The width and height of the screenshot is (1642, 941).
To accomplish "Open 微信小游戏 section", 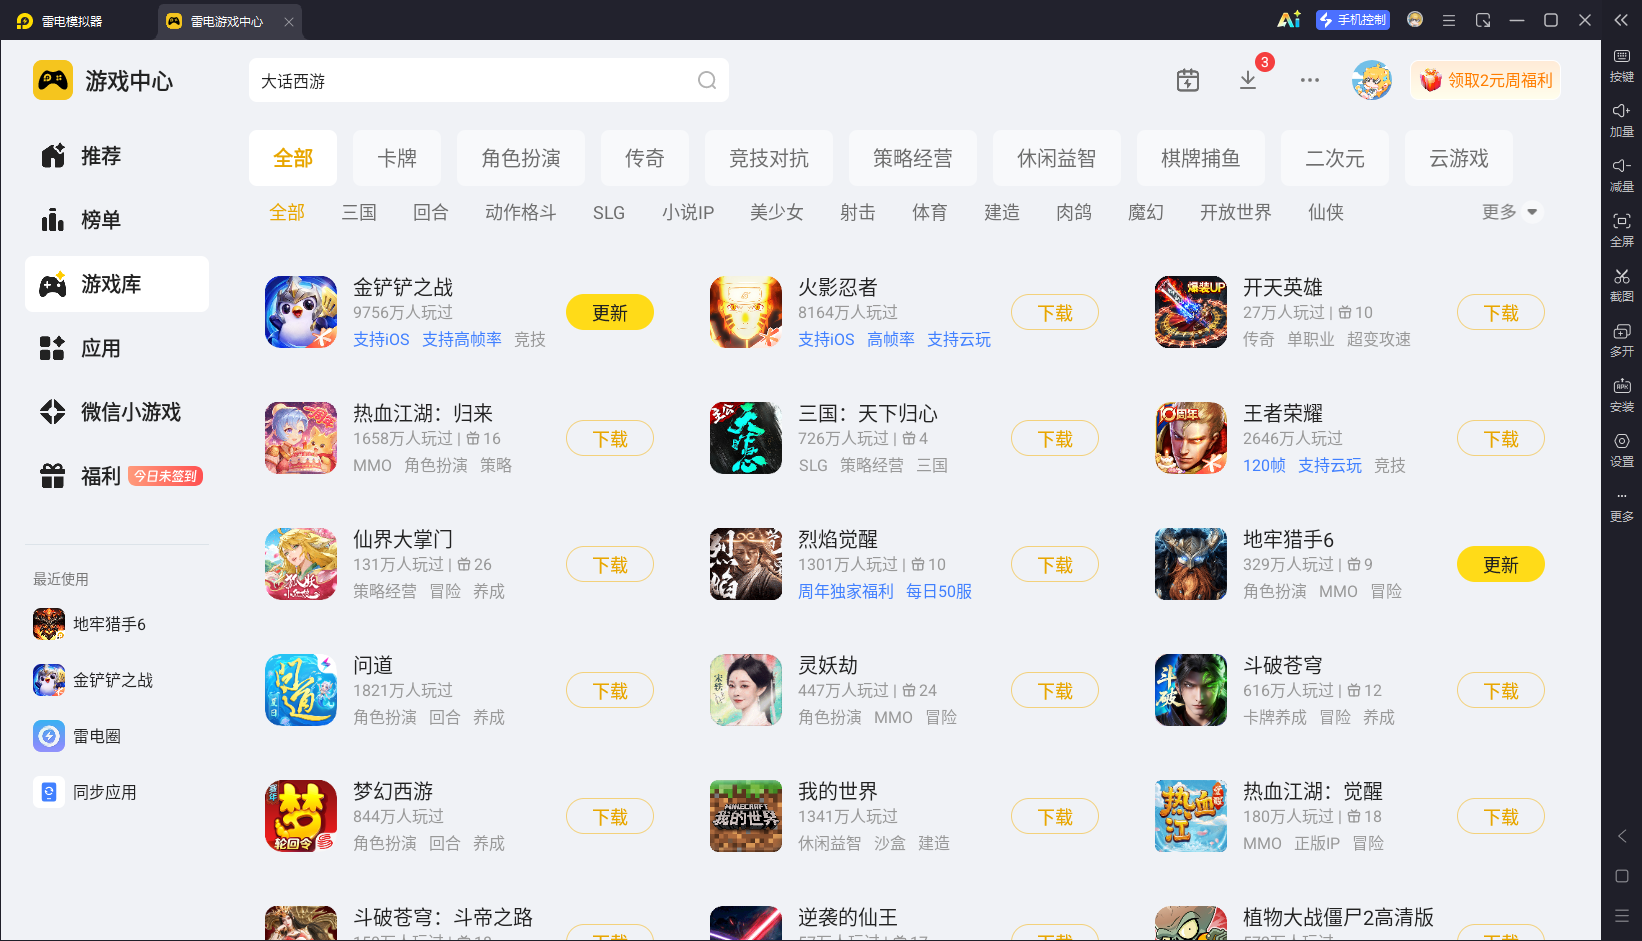I will [x=117, y=412].
